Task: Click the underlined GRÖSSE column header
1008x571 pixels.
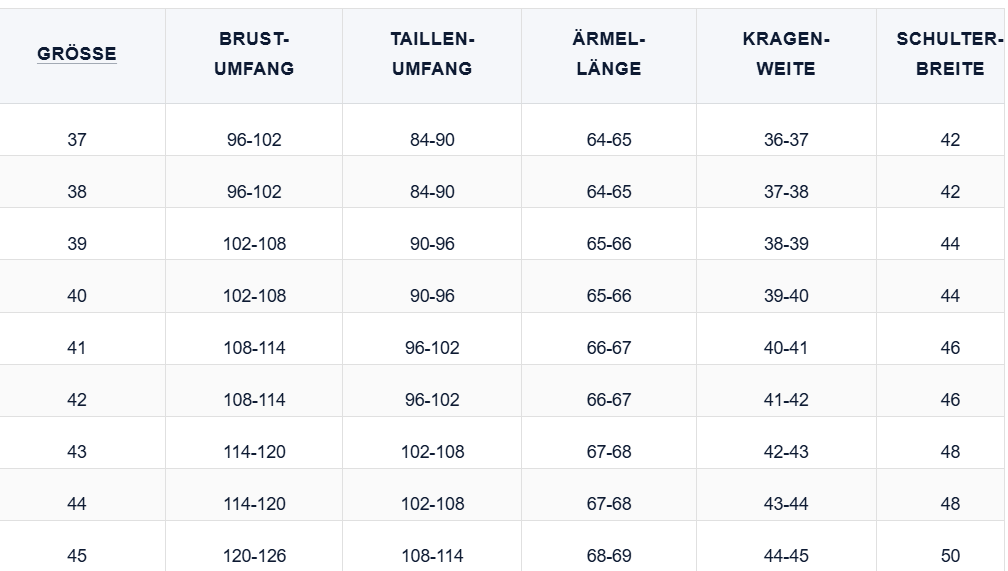Action: tap(77, 54)
